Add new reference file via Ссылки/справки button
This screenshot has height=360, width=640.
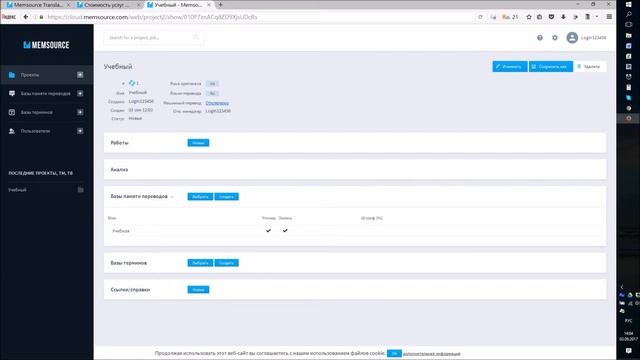coord(198,290)
